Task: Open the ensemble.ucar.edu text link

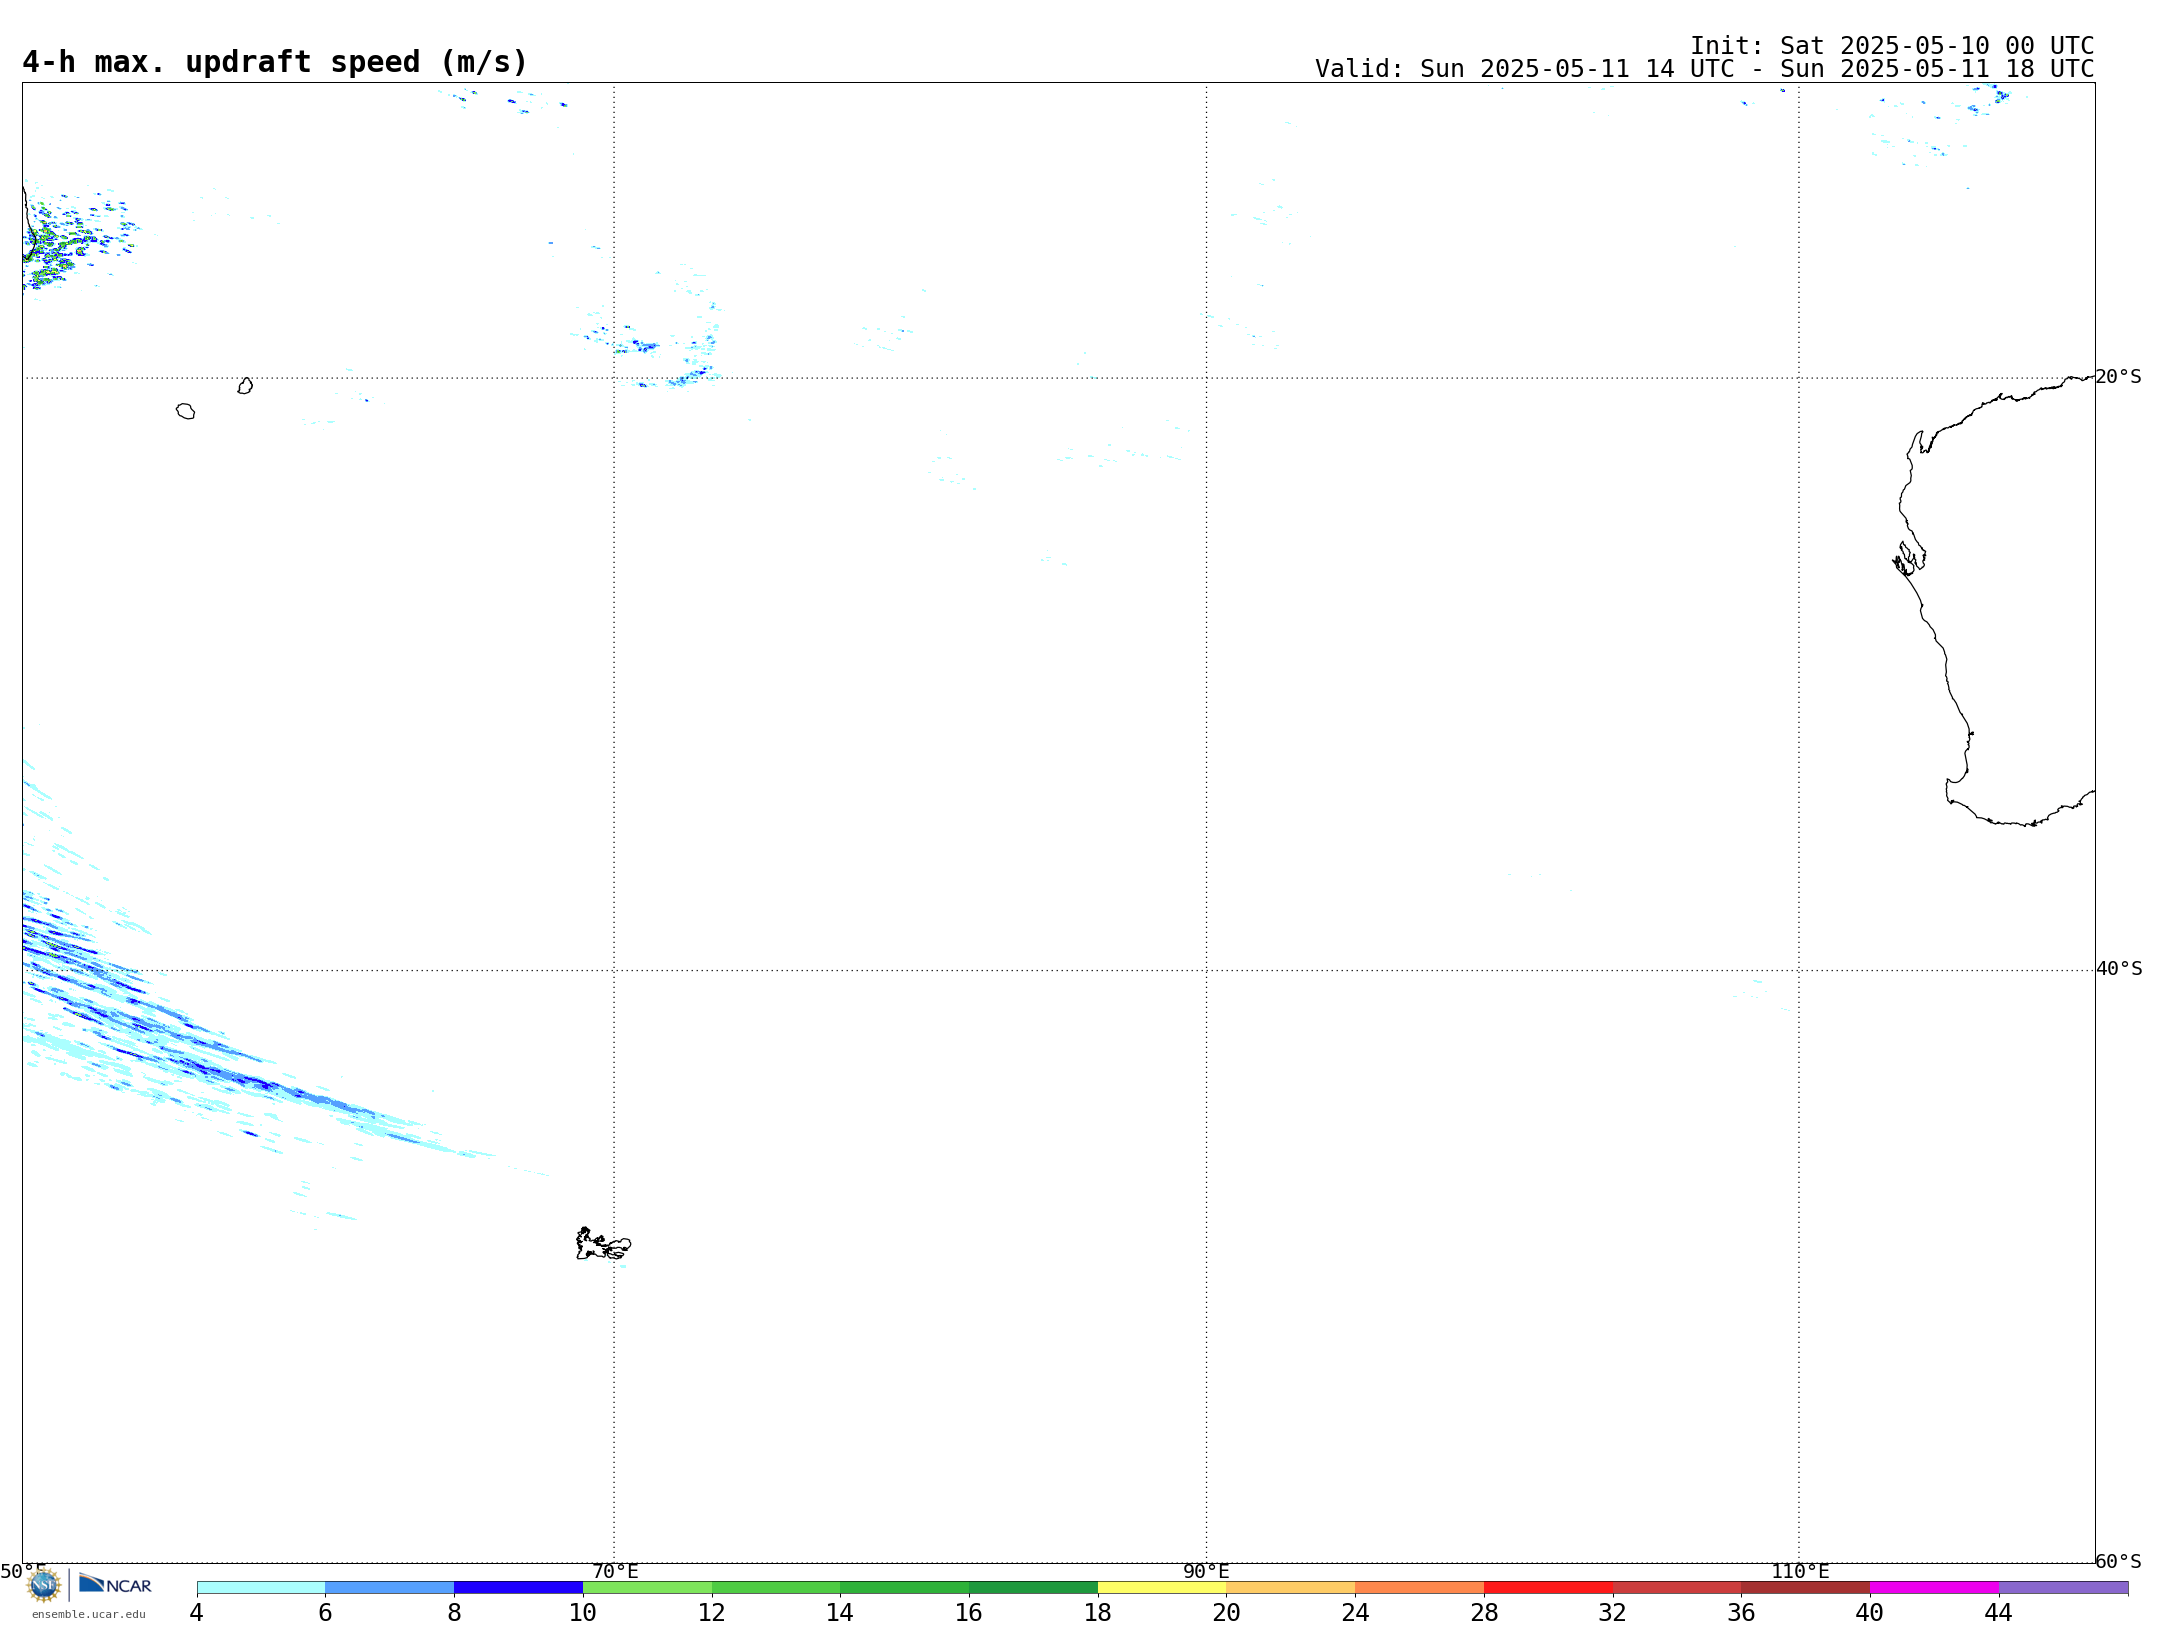Action: (x=89, y=1614)
